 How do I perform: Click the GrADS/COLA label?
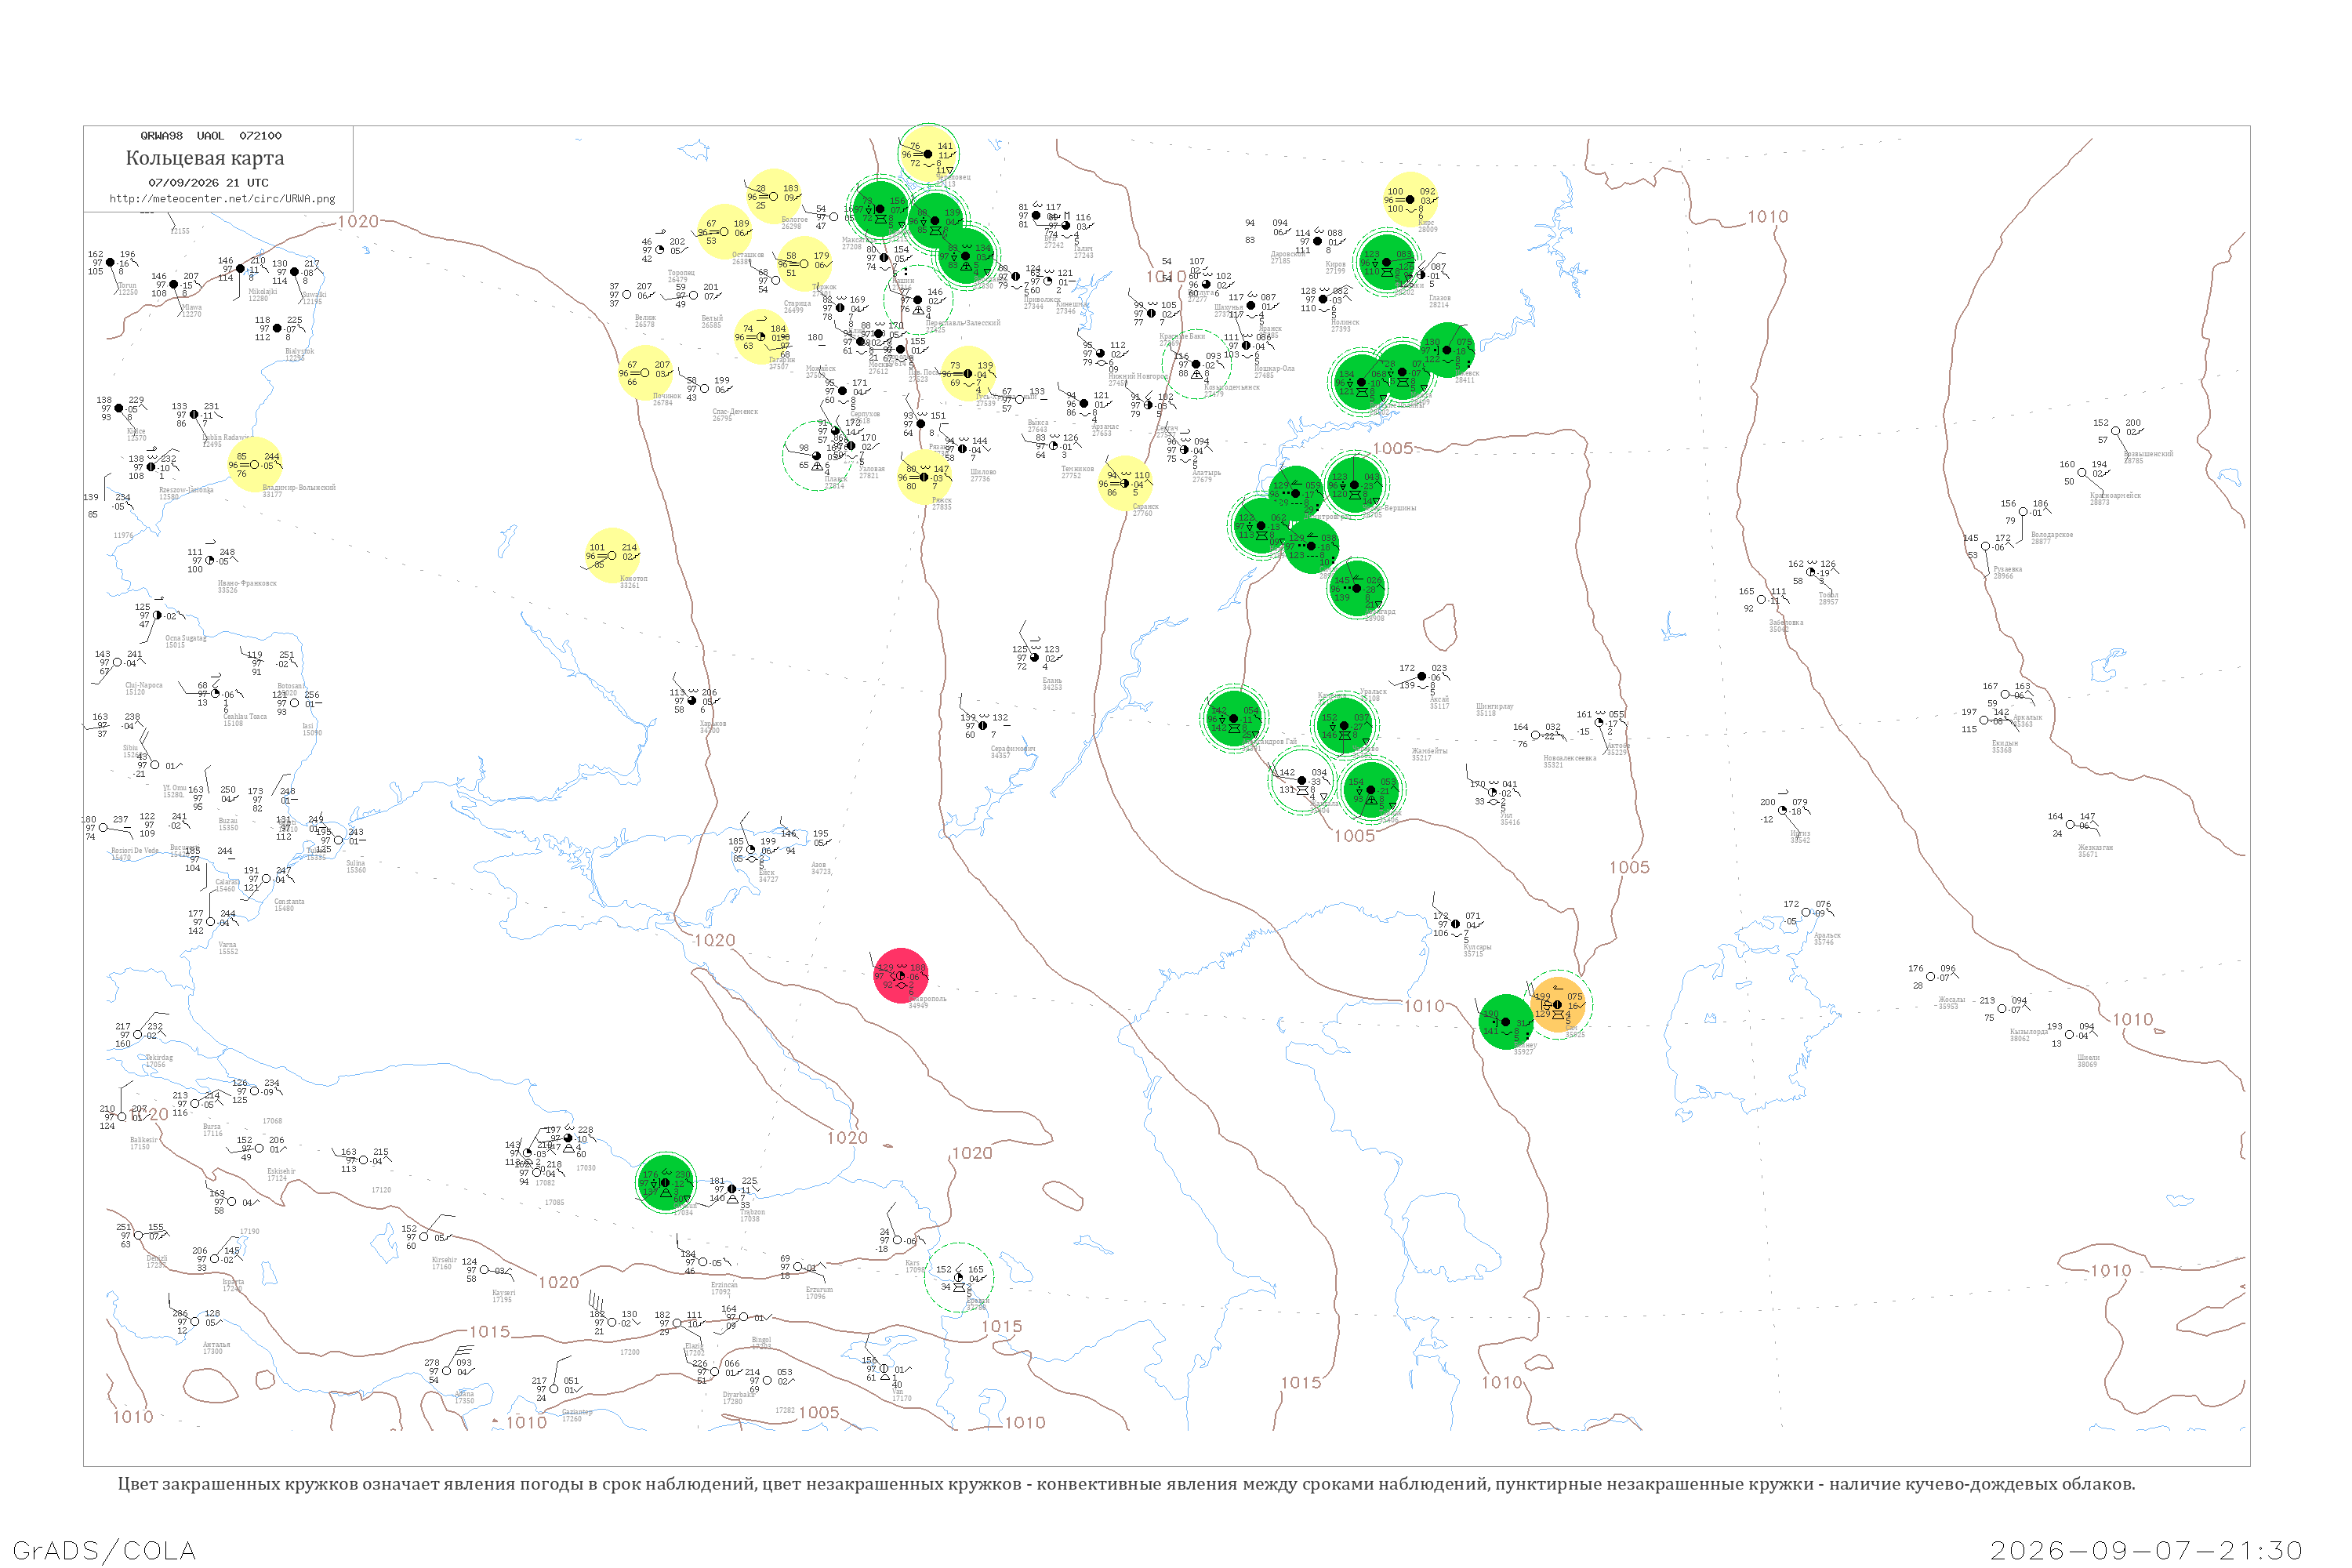tap(104, 1550)
